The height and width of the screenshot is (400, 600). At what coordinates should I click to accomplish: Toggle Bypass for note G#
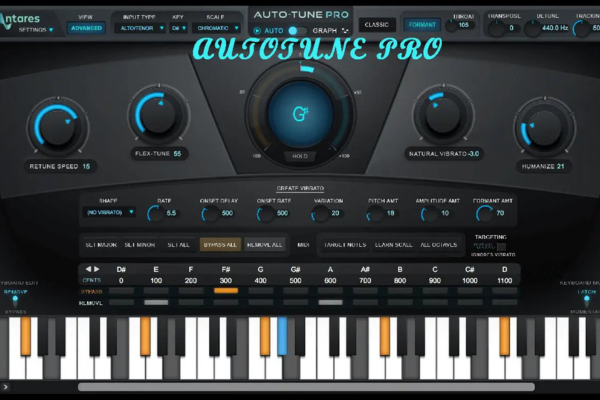[x=295, y=291]
